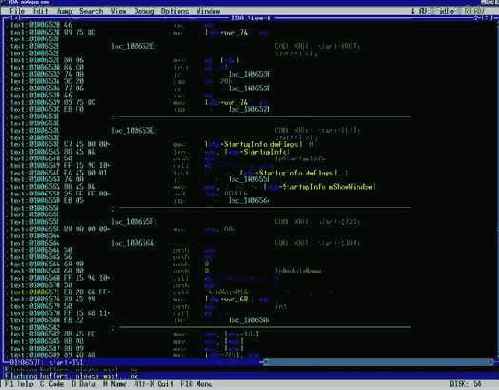This screenshot has height=390, width=499.
Task: Open the Edit menu
Action: (x=41, y=11)
